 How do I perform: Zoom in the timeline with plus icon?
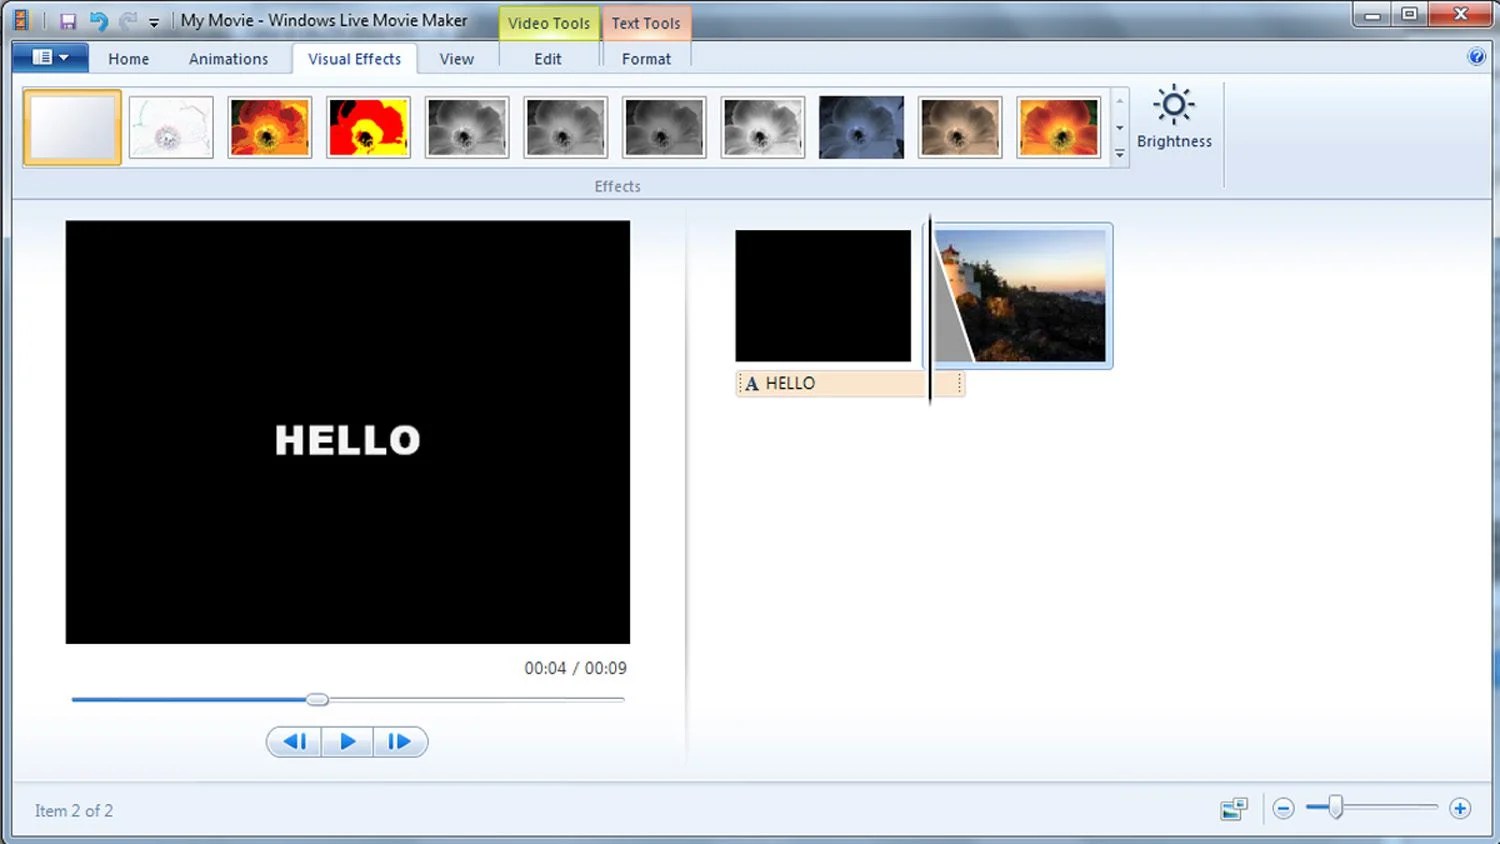1459,808
